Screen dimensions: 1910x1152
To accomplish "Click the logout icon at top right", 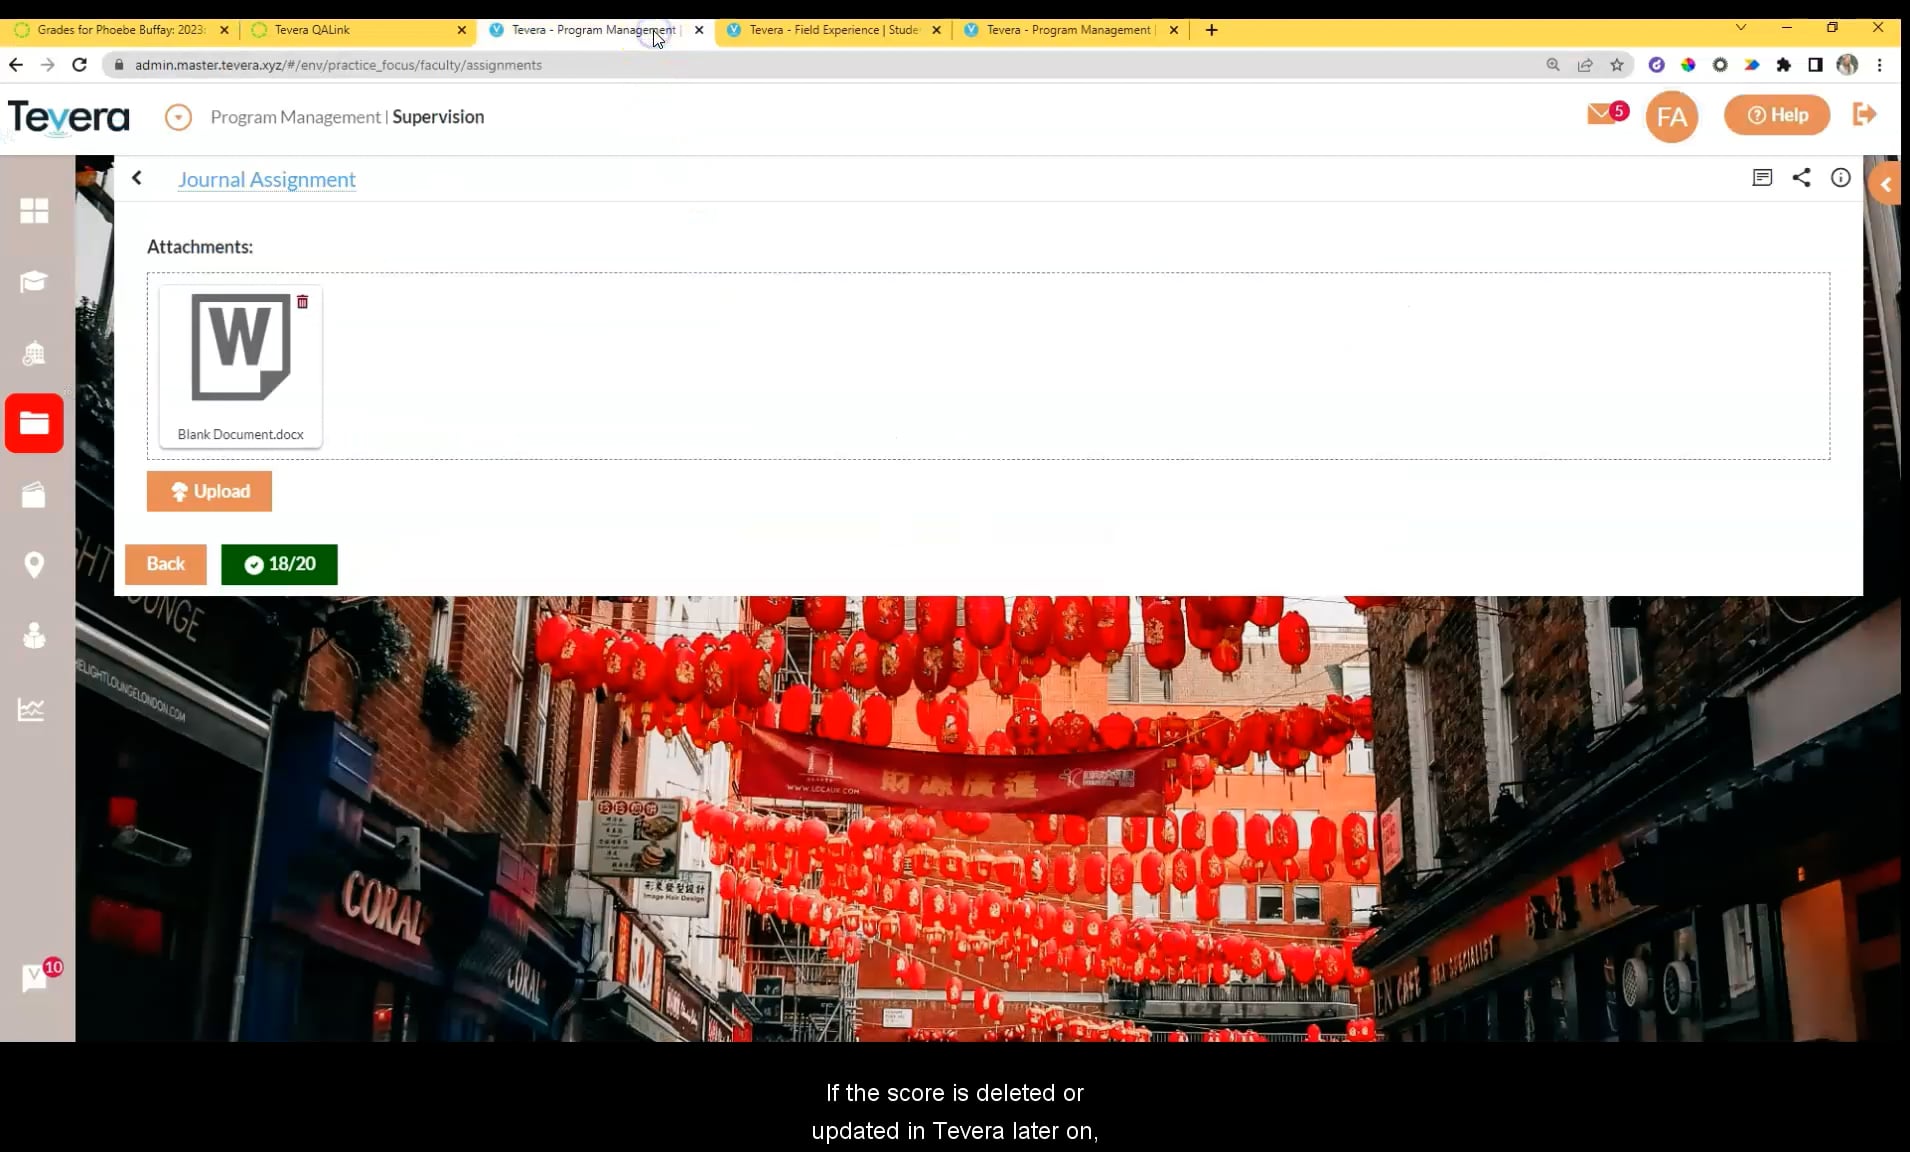I will (1866, 114).
